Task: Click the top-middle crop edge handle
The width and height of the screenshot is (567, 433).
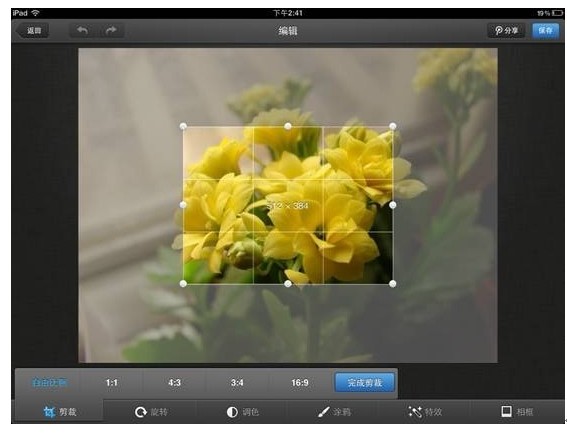Action: 288,126
